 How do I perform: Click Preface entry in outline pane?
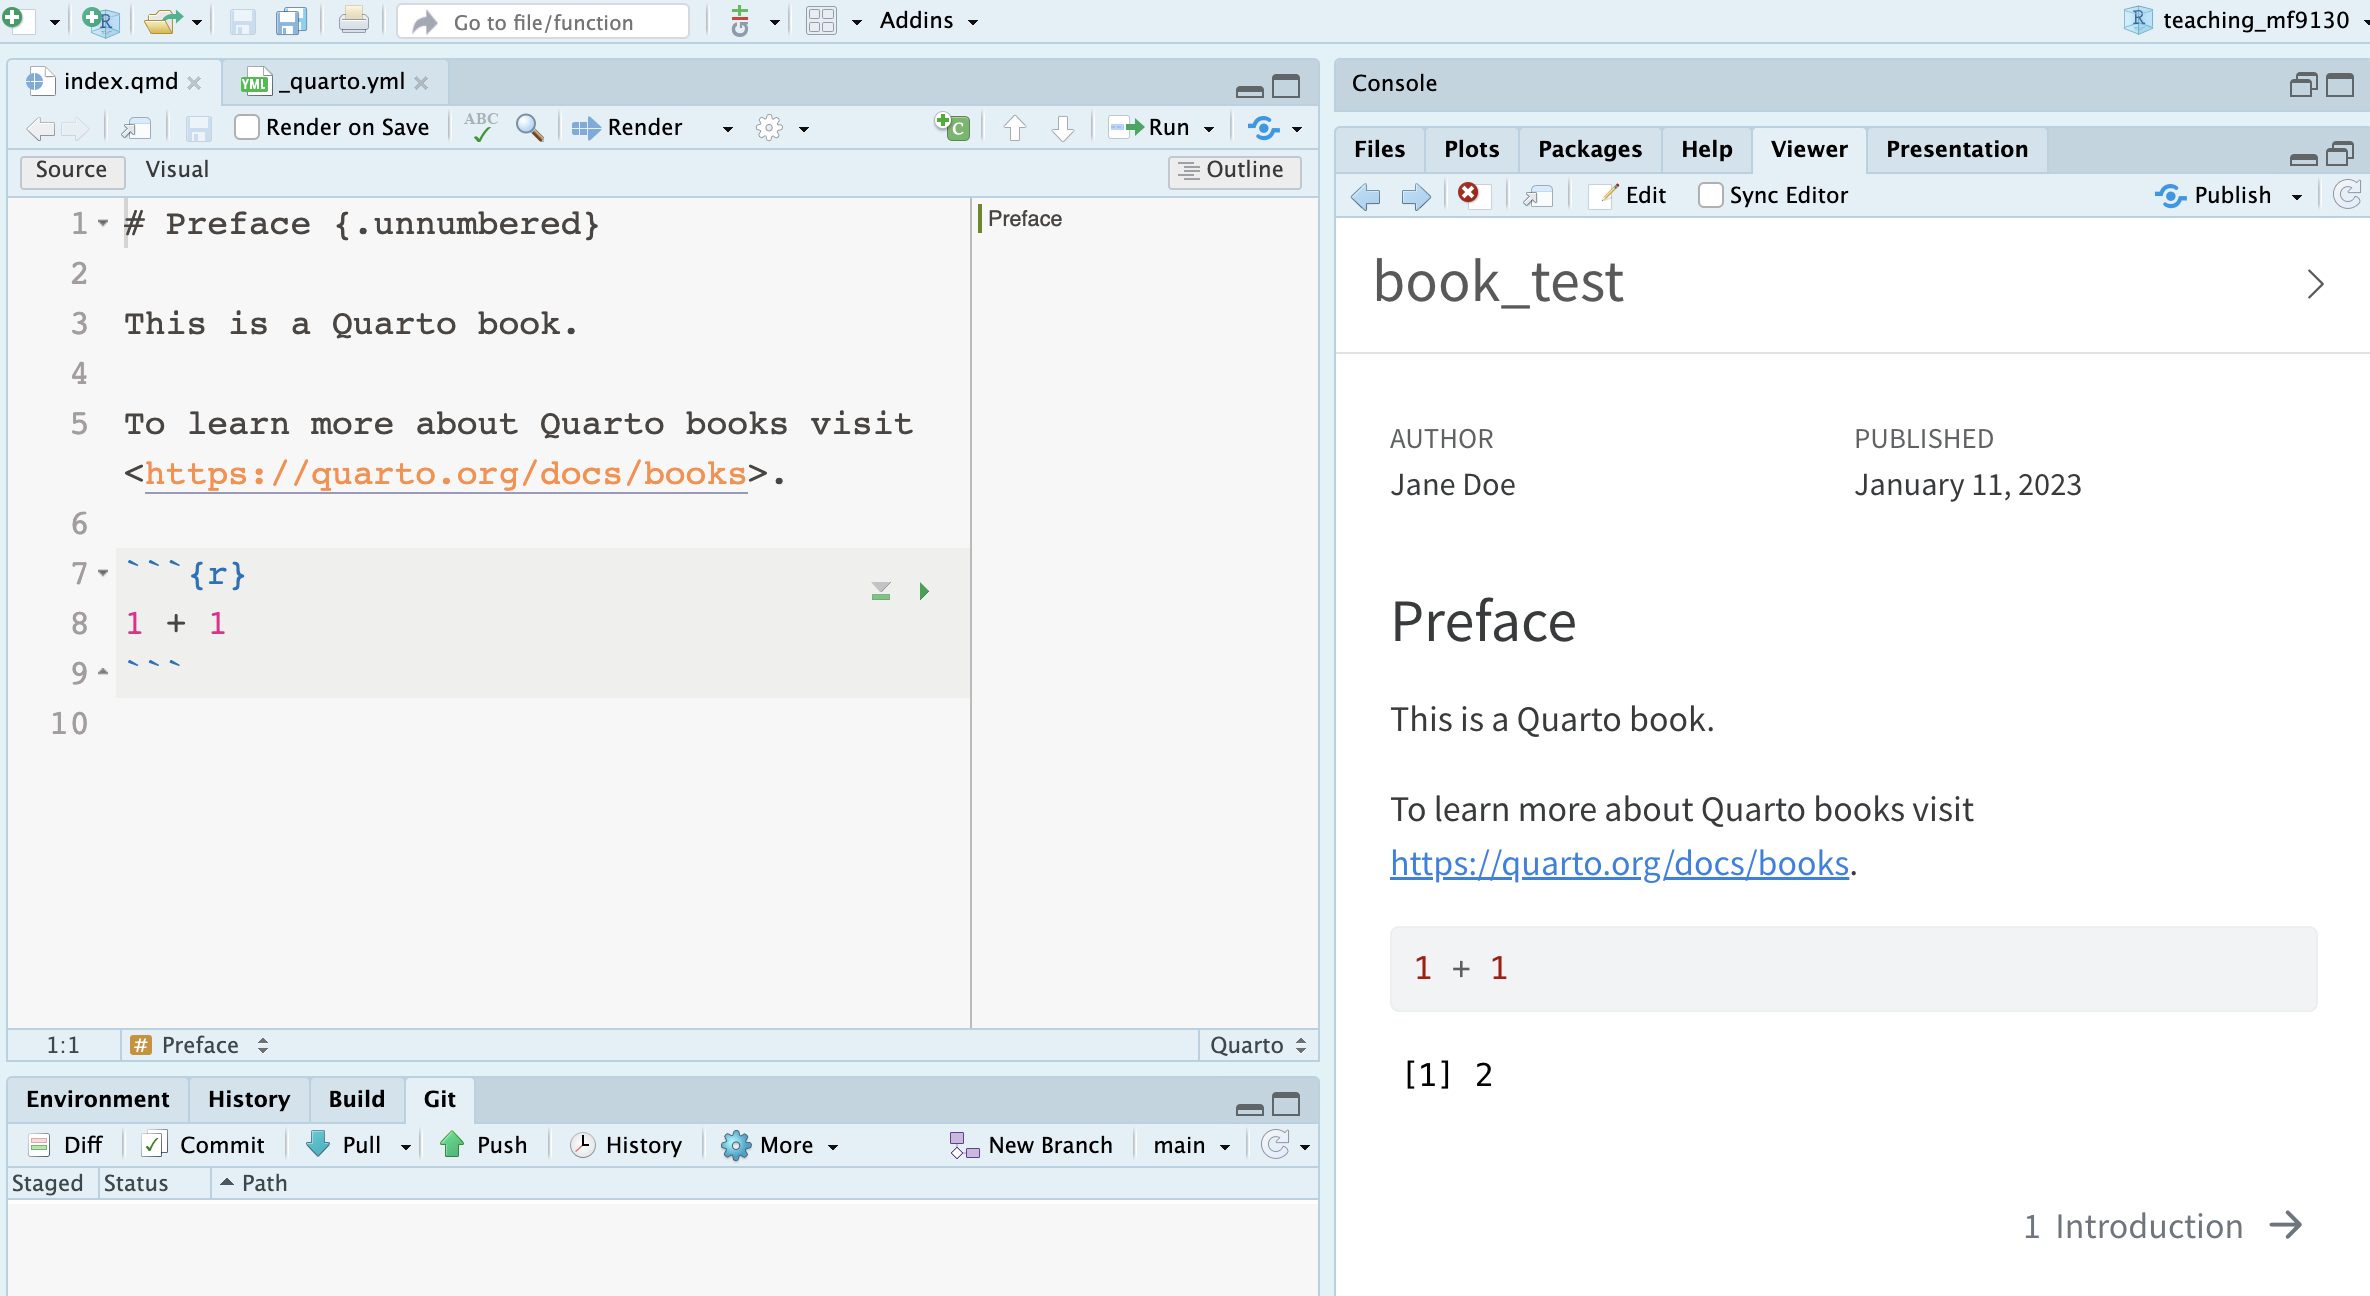point(1024,219)
